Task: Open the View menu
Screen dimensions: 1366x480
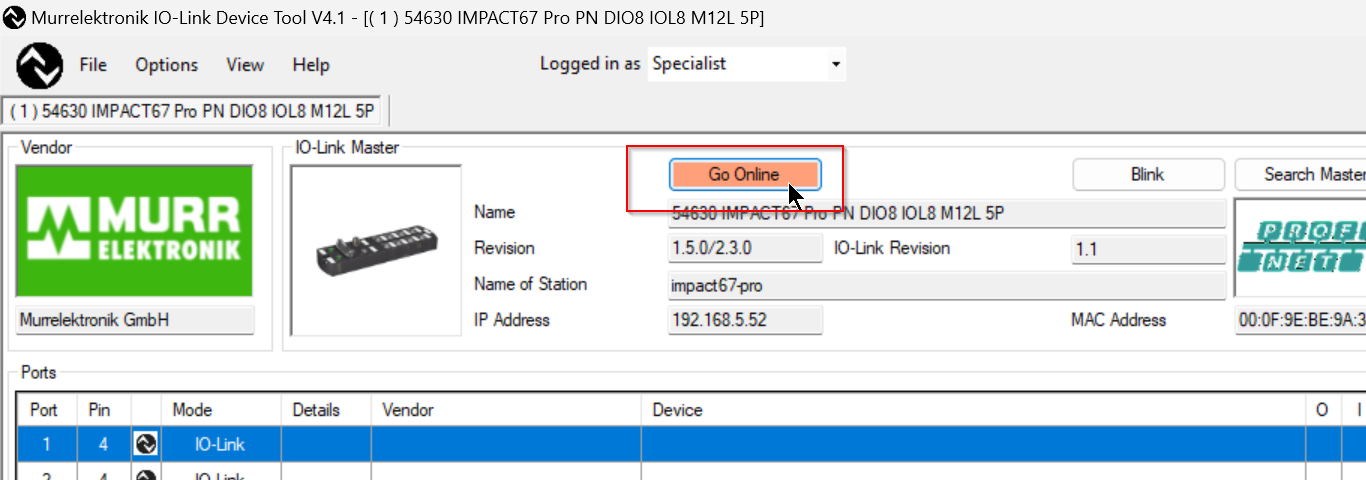Action: pos(245,65)
